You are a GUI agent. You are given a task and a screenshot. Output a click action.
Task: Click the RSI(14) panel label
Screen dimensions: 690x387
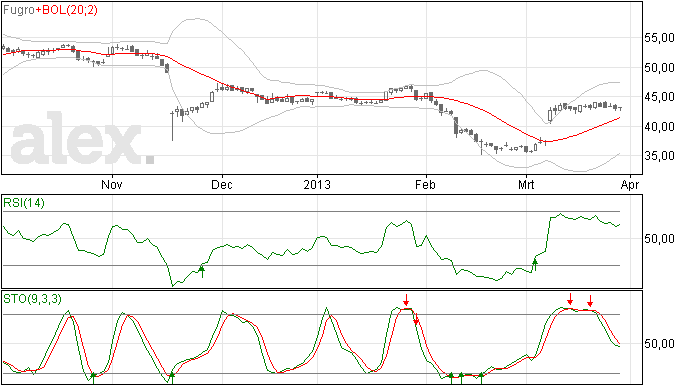24,203
